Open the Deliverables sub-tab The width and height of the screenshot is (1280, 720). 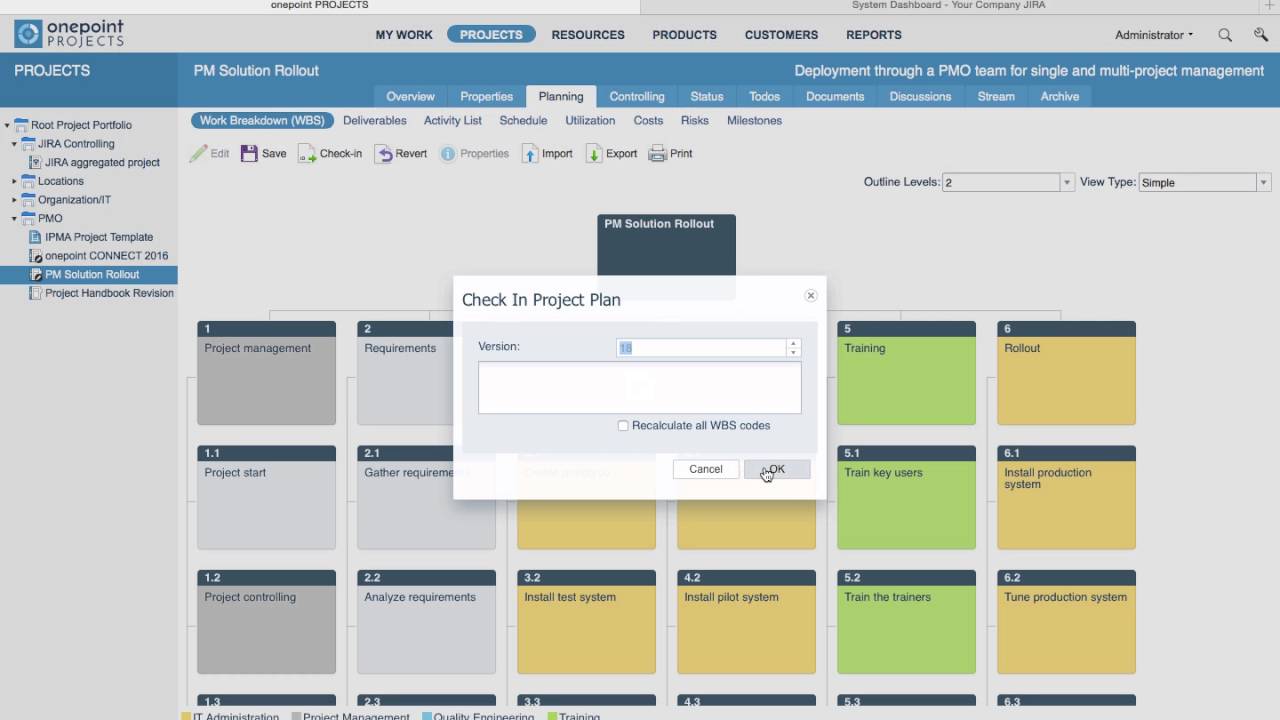(374, 120)
